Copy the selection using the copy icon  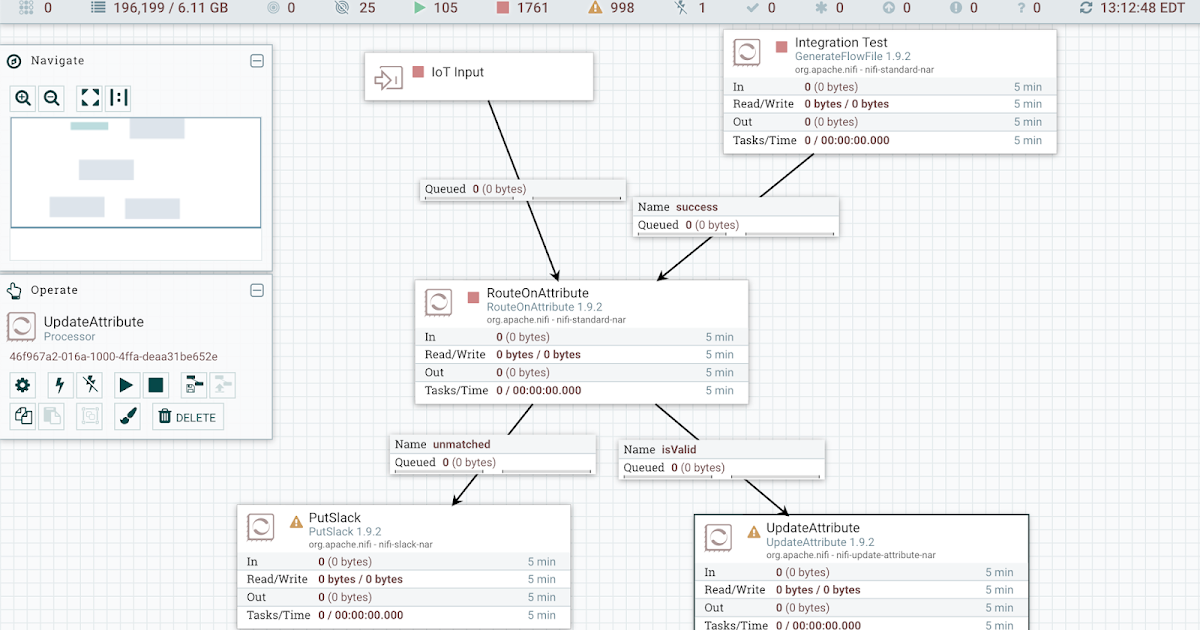22,416
